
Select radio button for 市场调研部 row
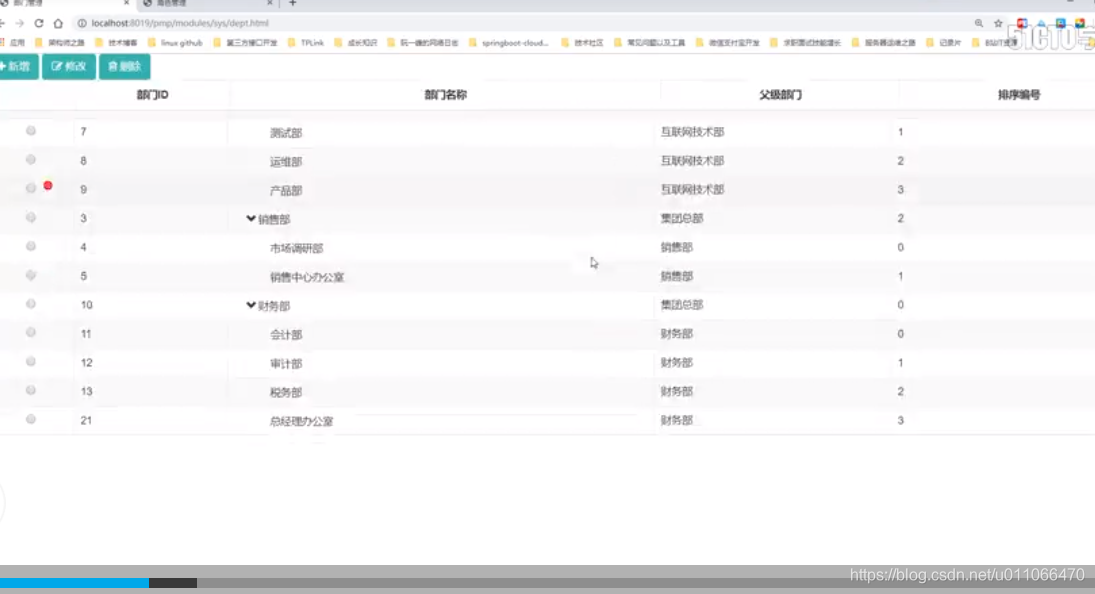coord(31,246)
